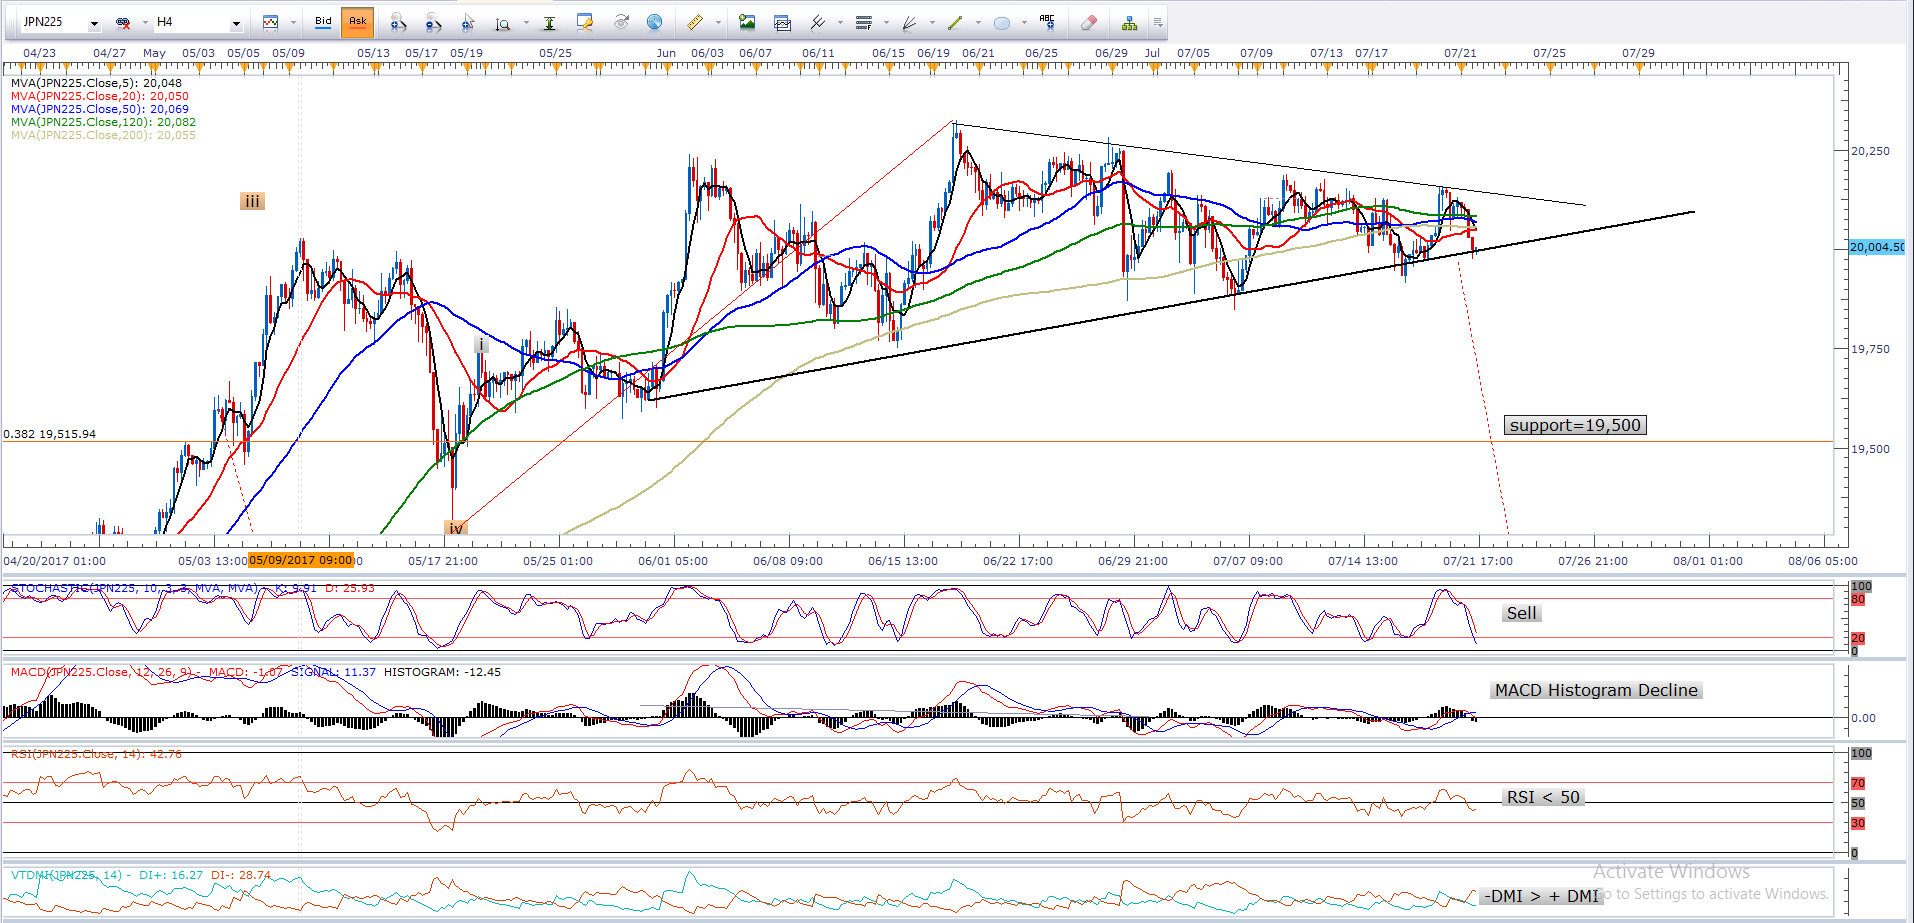
Task: Click the support=19,500 annotation label
Action: tap(1574, 425)
